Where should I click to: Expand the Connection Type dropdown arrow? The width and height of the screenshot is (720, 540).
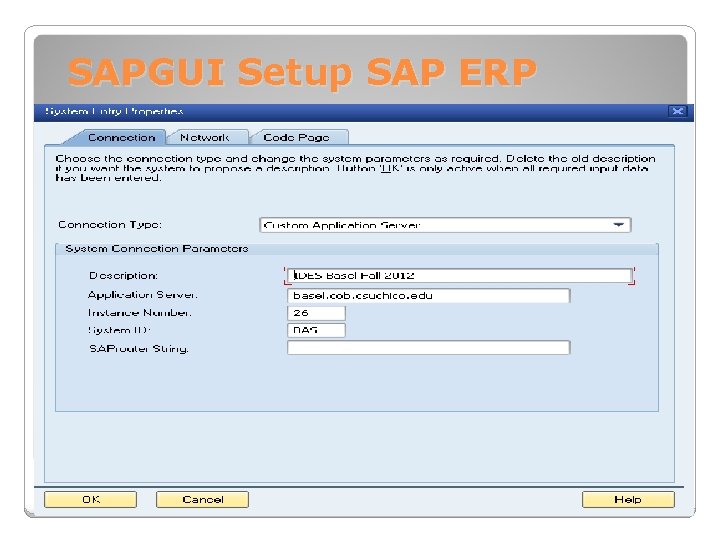coord(619,225)
